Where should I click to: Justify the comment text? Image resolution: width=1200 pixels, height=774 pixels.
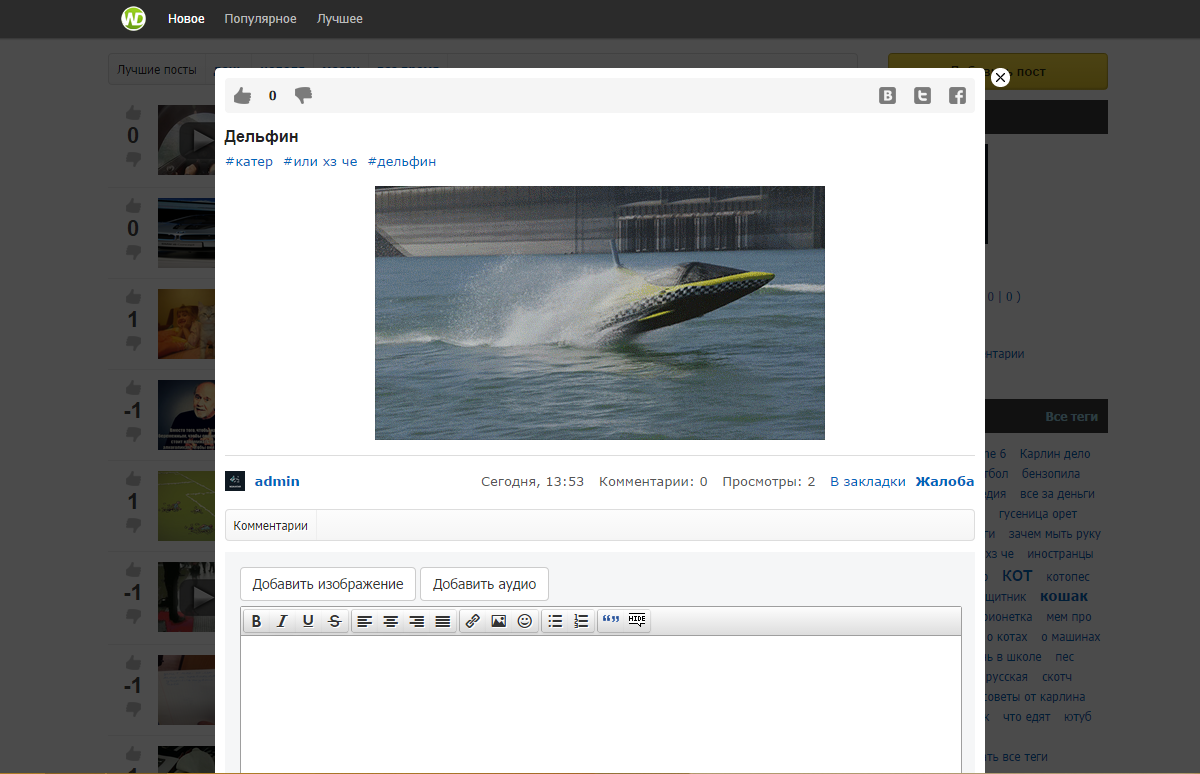tap(443, 621)
